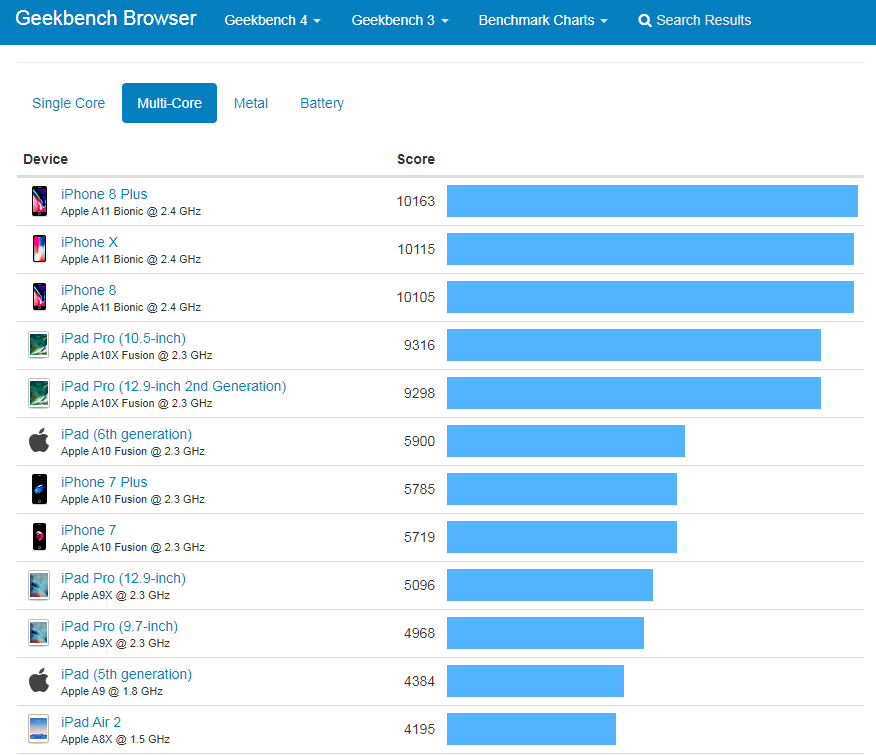Open the iPhone 8 device link
Image resolution: width=876 pixels, height=755 pixels.
(x=88, y=290)
